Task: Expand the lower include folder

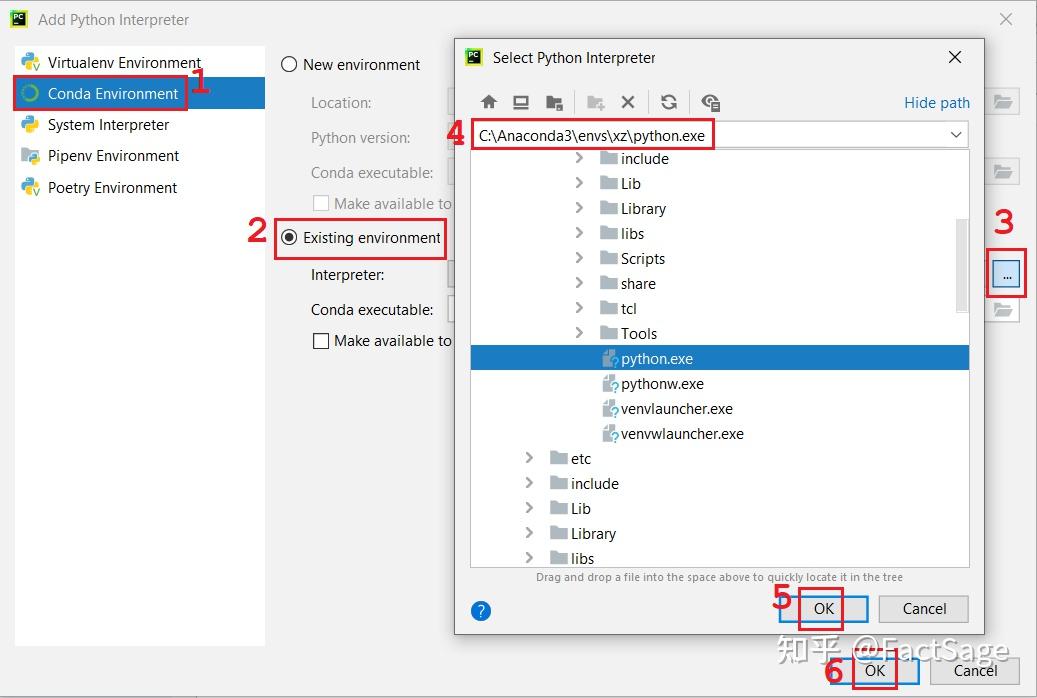Action: point(529,483)
